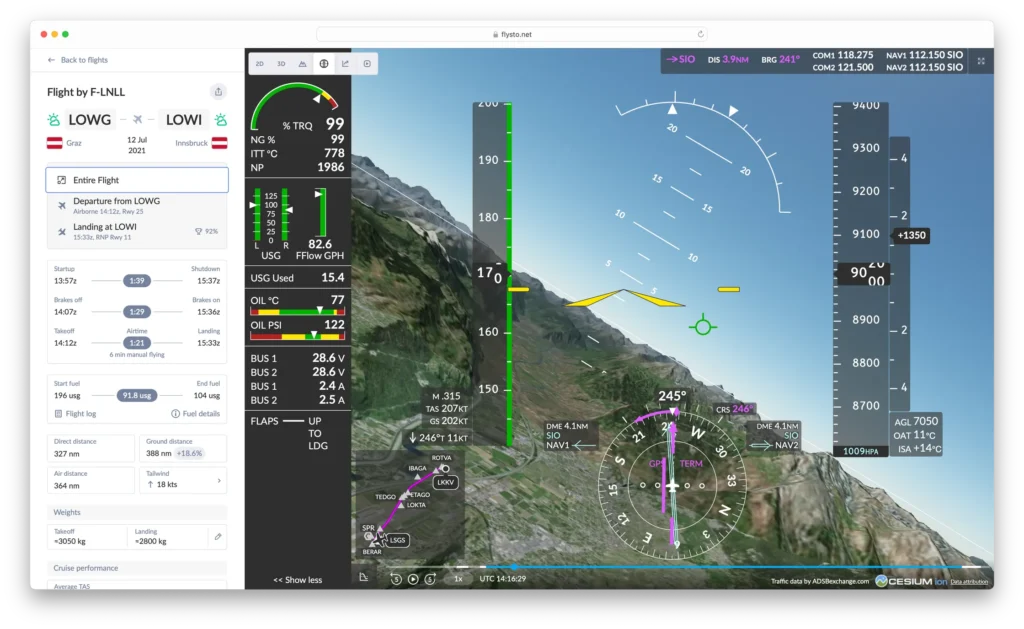Skip back 5 seconds in playback
Image resolution: width=1024 pixels, height=629 pixels.
tap(396, 578)
